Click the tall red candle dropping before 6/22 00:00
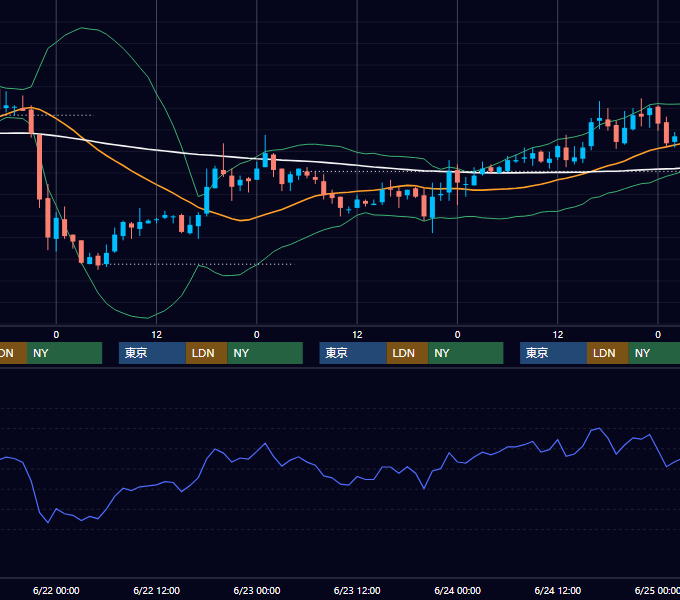 click(39, 167)
